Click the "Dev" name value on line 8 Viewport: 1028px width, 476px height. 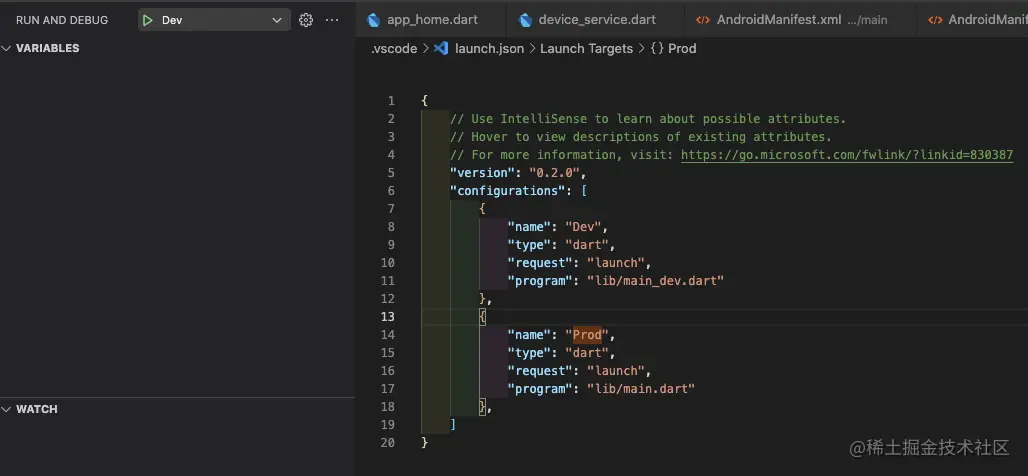(x=583, y=227)
